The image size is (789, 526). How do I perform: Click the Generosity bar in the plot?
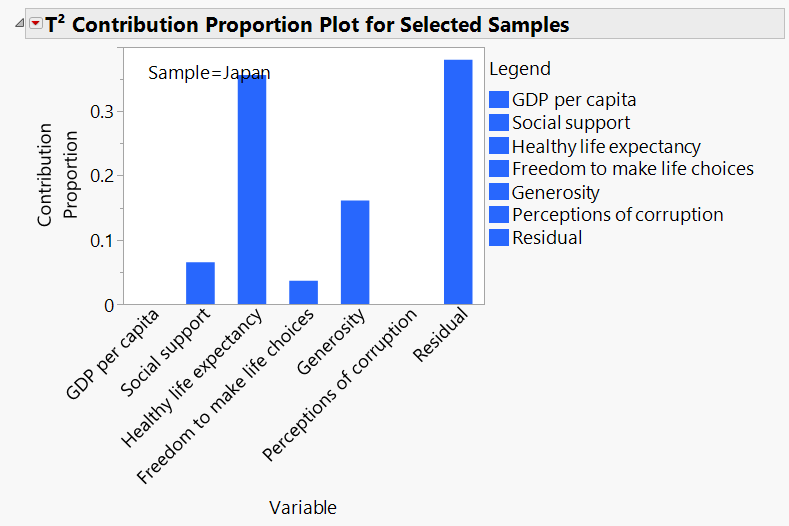pos(355,252)
